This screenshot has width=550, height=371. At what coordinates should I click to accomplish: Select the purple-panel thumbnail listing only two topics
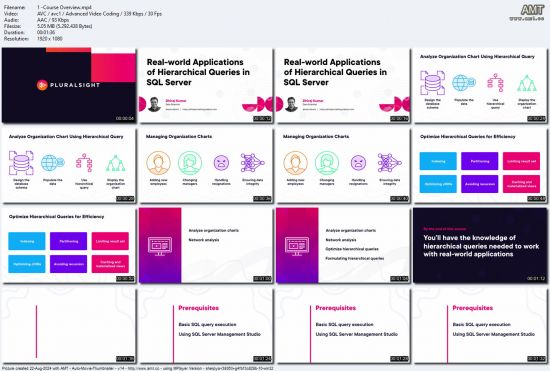coord(206,245)
